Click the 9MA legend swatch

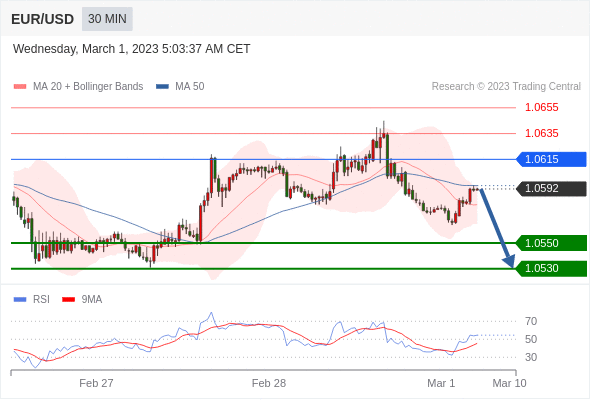[68, 300]
